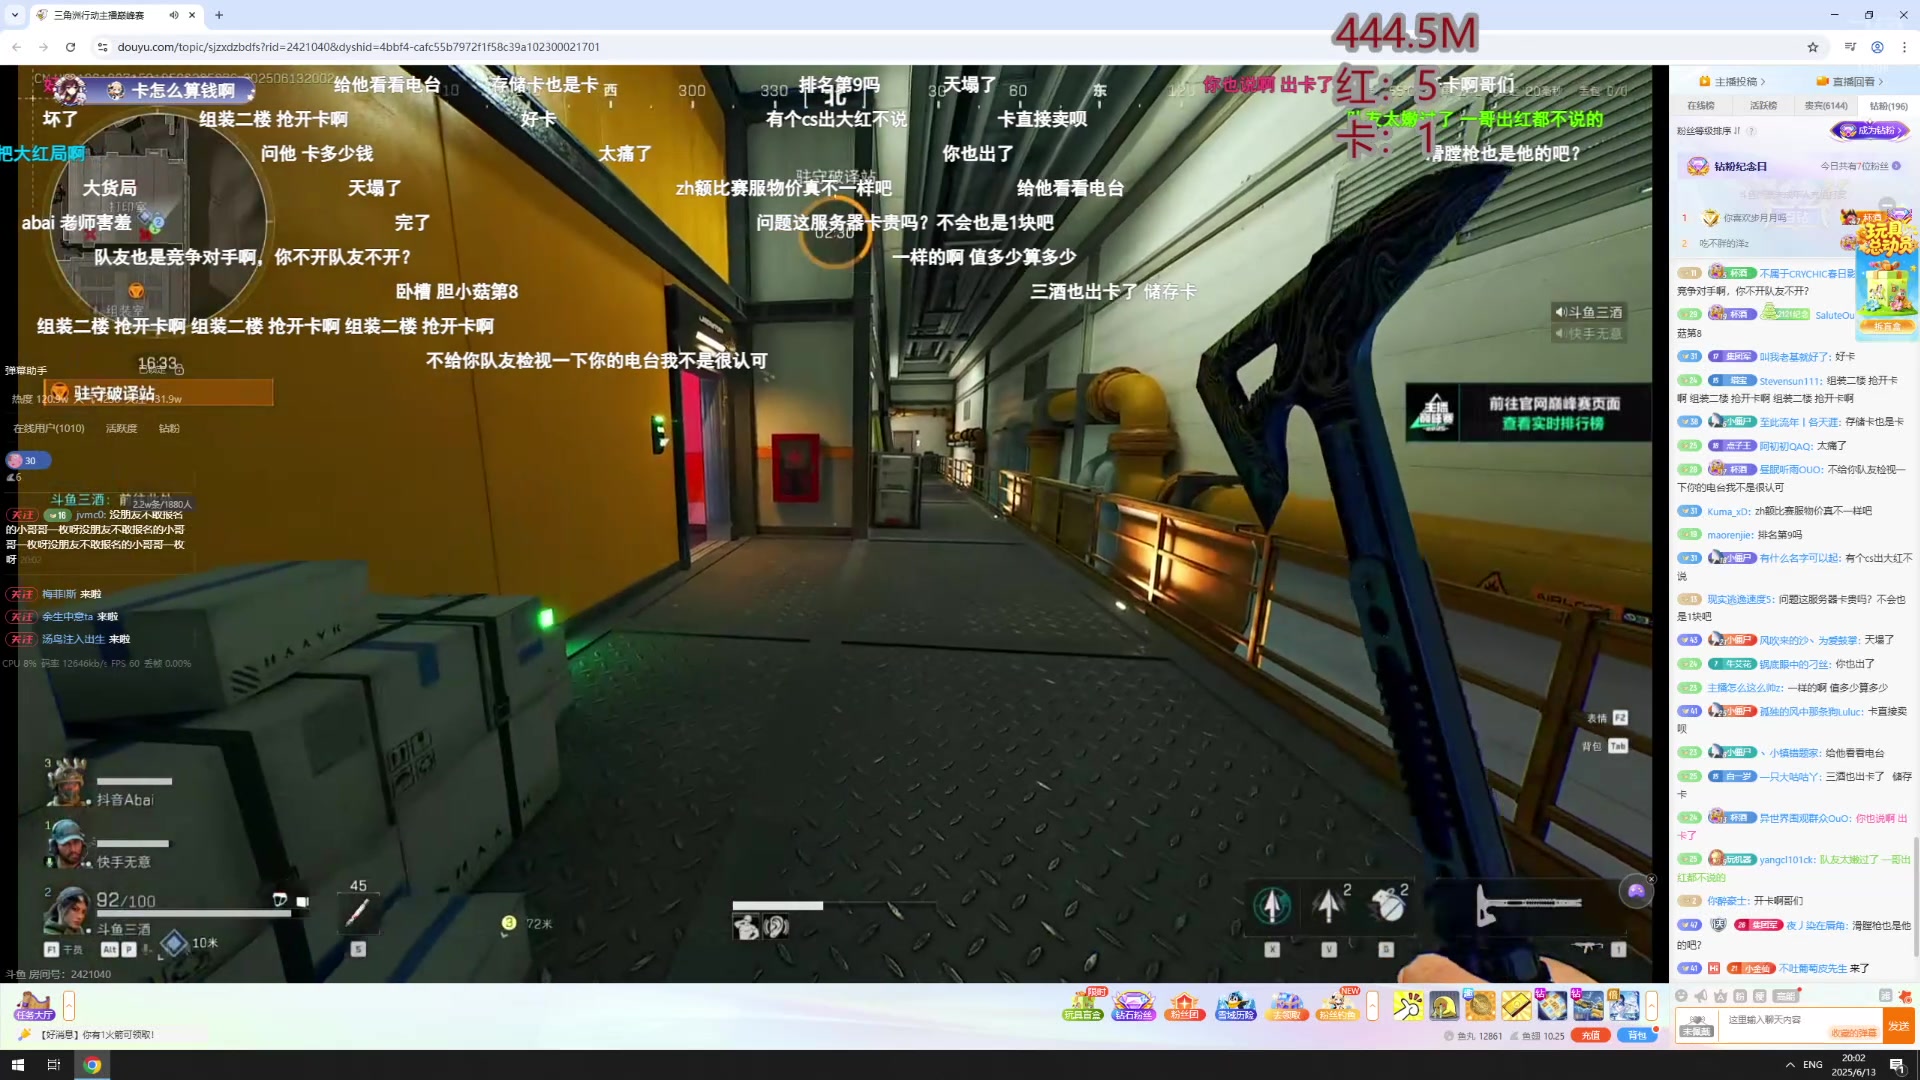Open the emoji picker in chat
This screenshot has height=1080, width=1920.
1682,996
